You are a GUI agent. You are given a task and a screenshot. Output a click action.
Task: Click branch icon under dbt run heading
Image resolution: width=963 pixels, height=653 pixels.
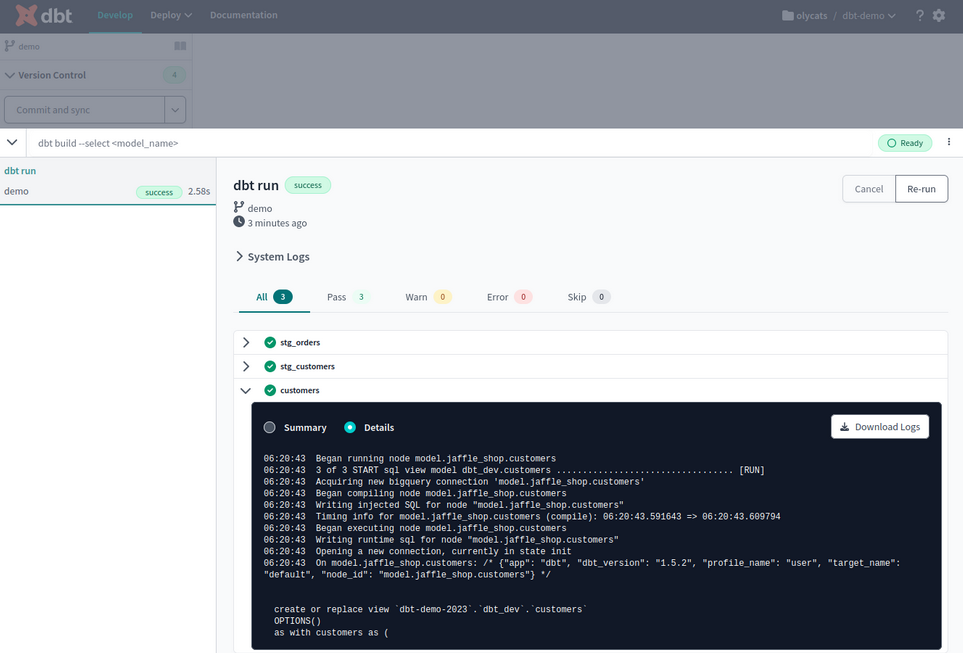pyautogui.click(x=239, y=207)
